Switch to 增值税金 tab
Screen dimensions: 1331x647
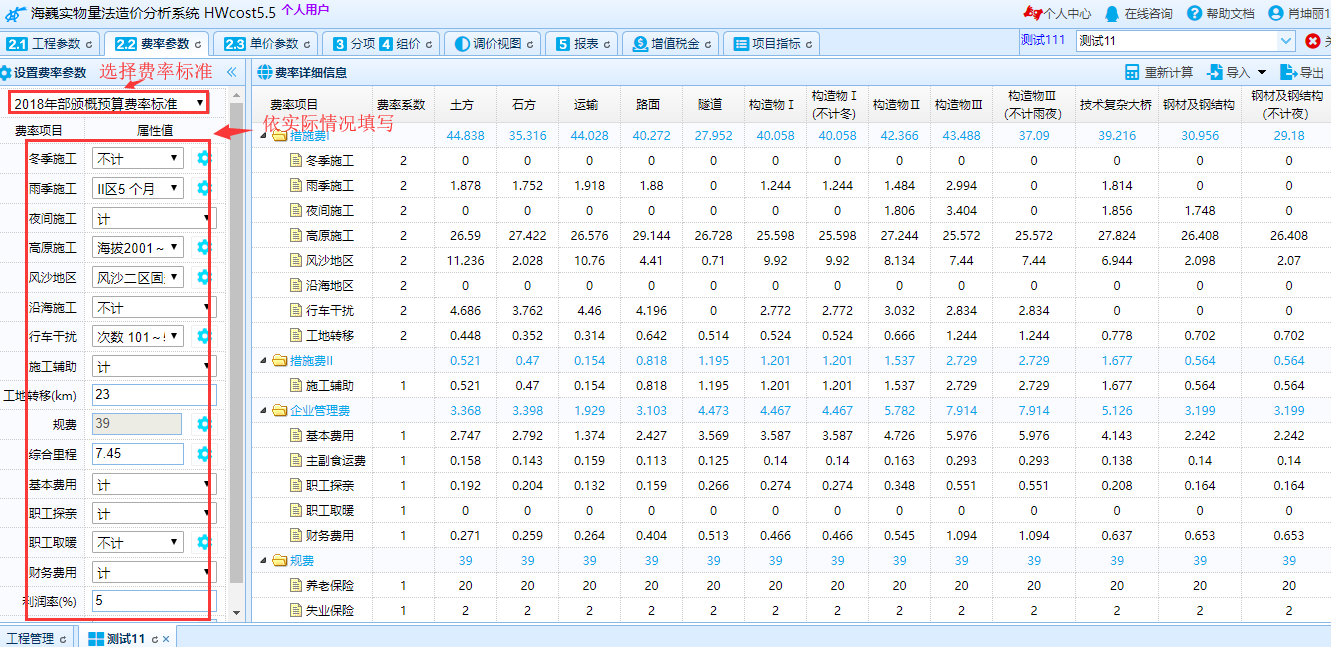[x=669, y=45]
